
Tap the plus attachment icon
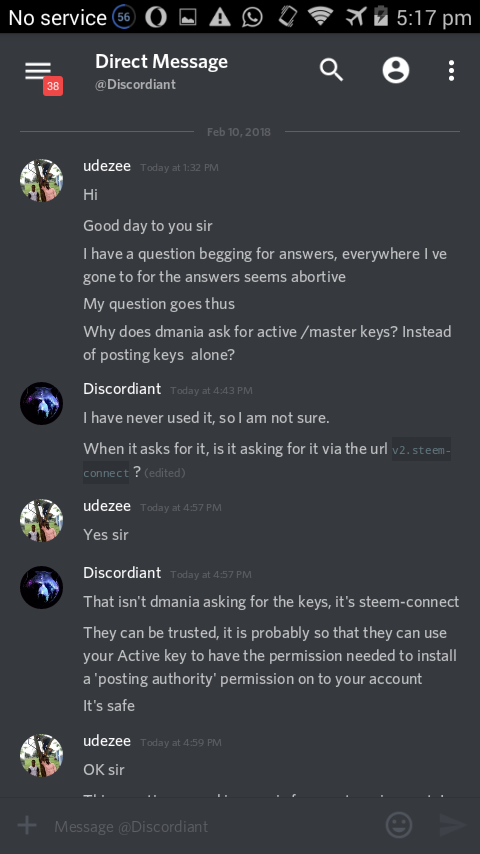[27, 825]
